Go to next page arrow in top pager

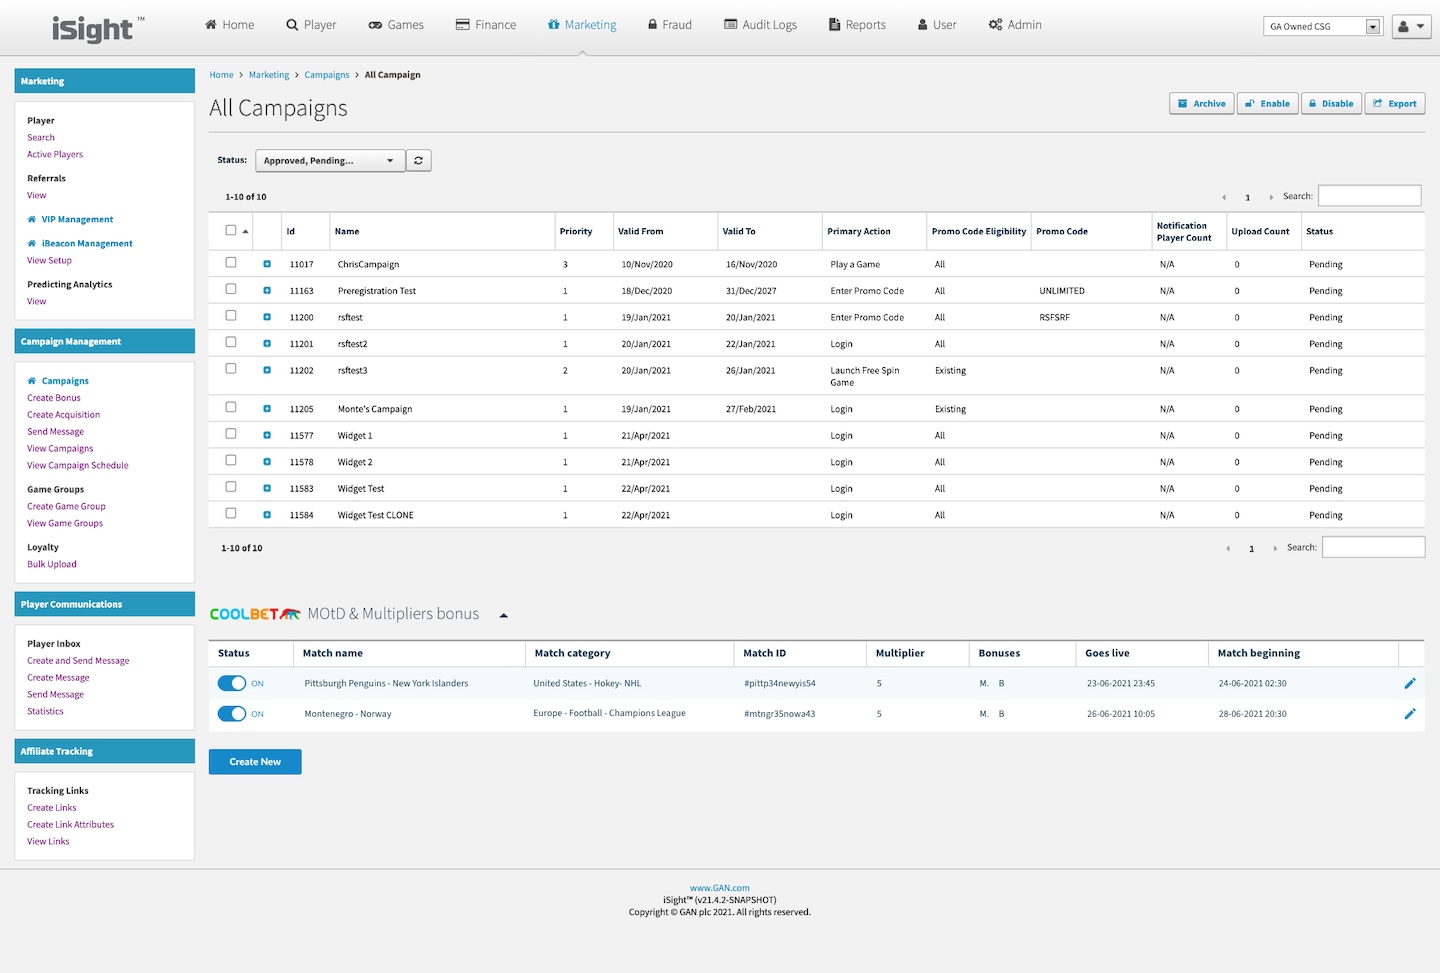coord(1271,198)
